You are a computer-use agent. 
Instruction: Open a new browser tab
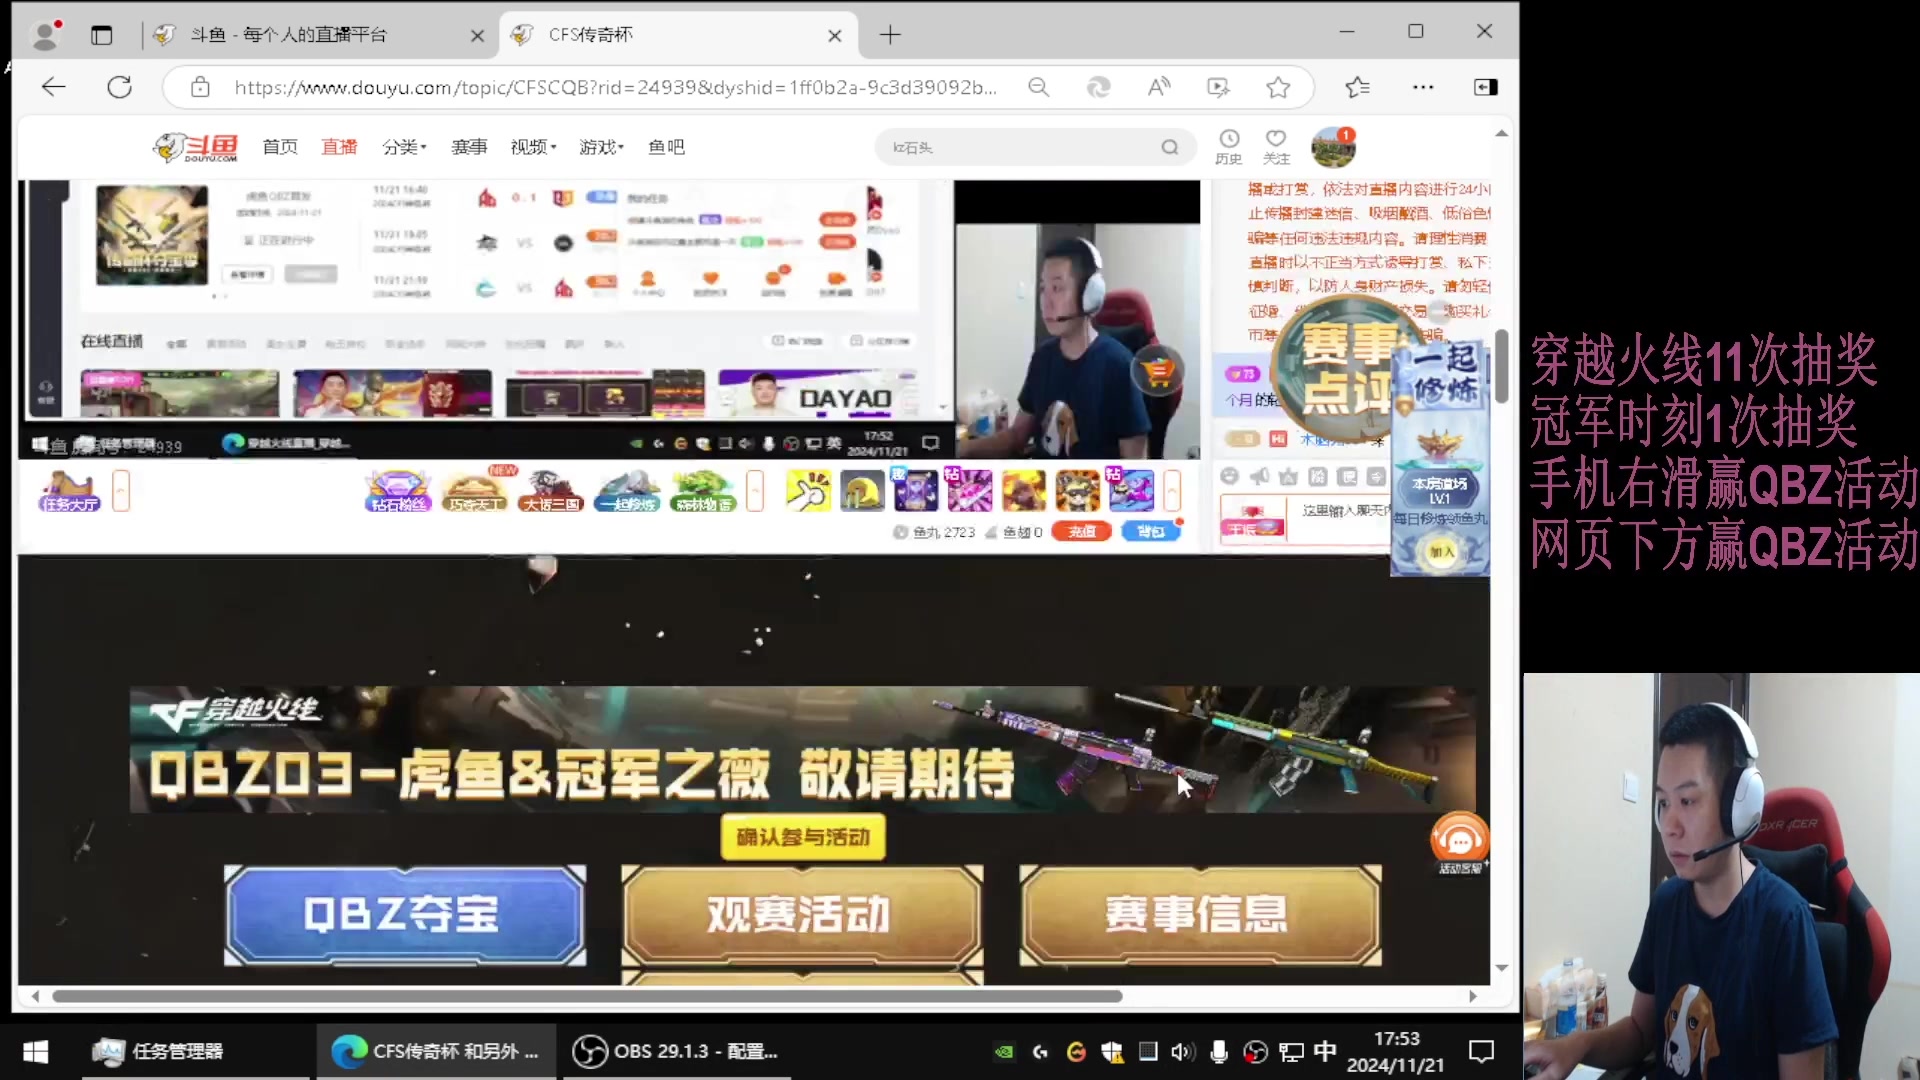(890, 35)
